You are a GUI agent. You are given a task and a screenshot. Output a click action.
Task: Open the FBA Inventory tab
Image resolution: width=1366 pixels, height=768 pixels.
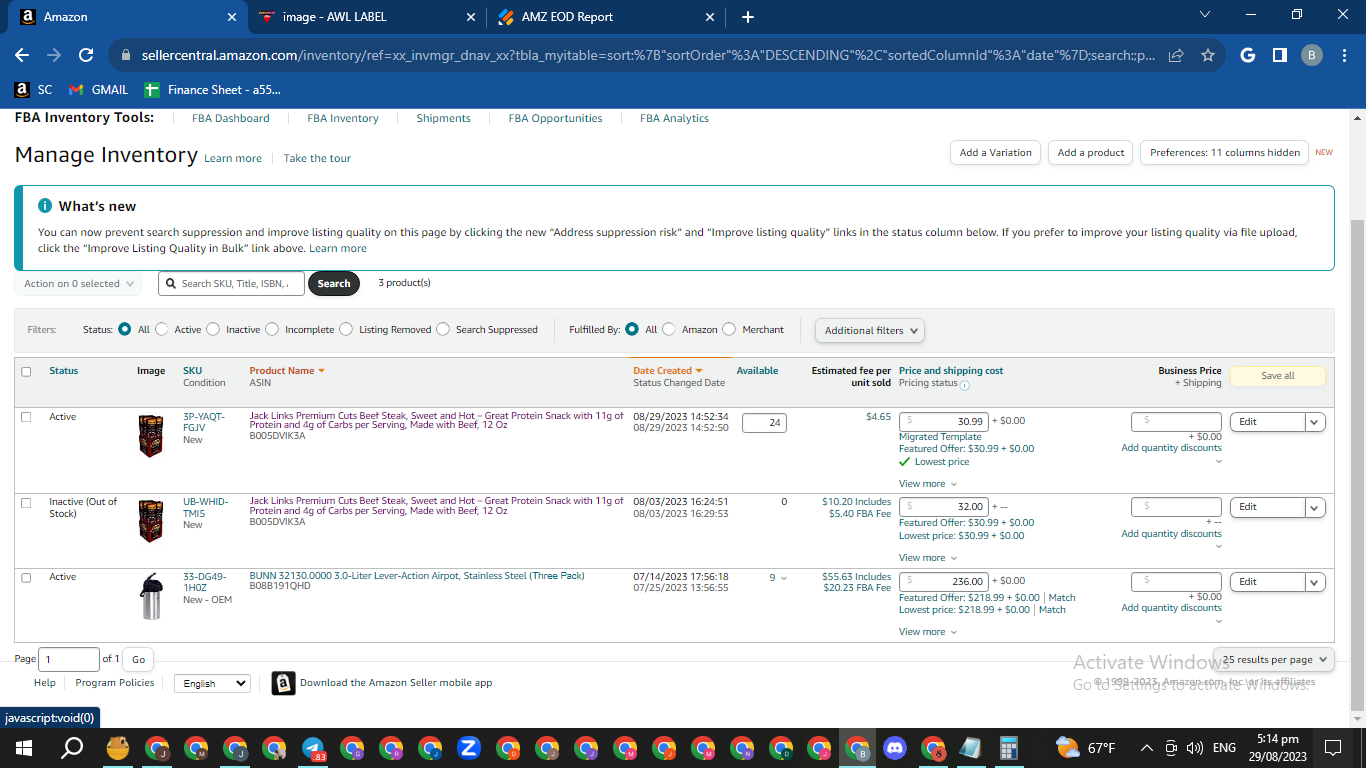(343, 118)
